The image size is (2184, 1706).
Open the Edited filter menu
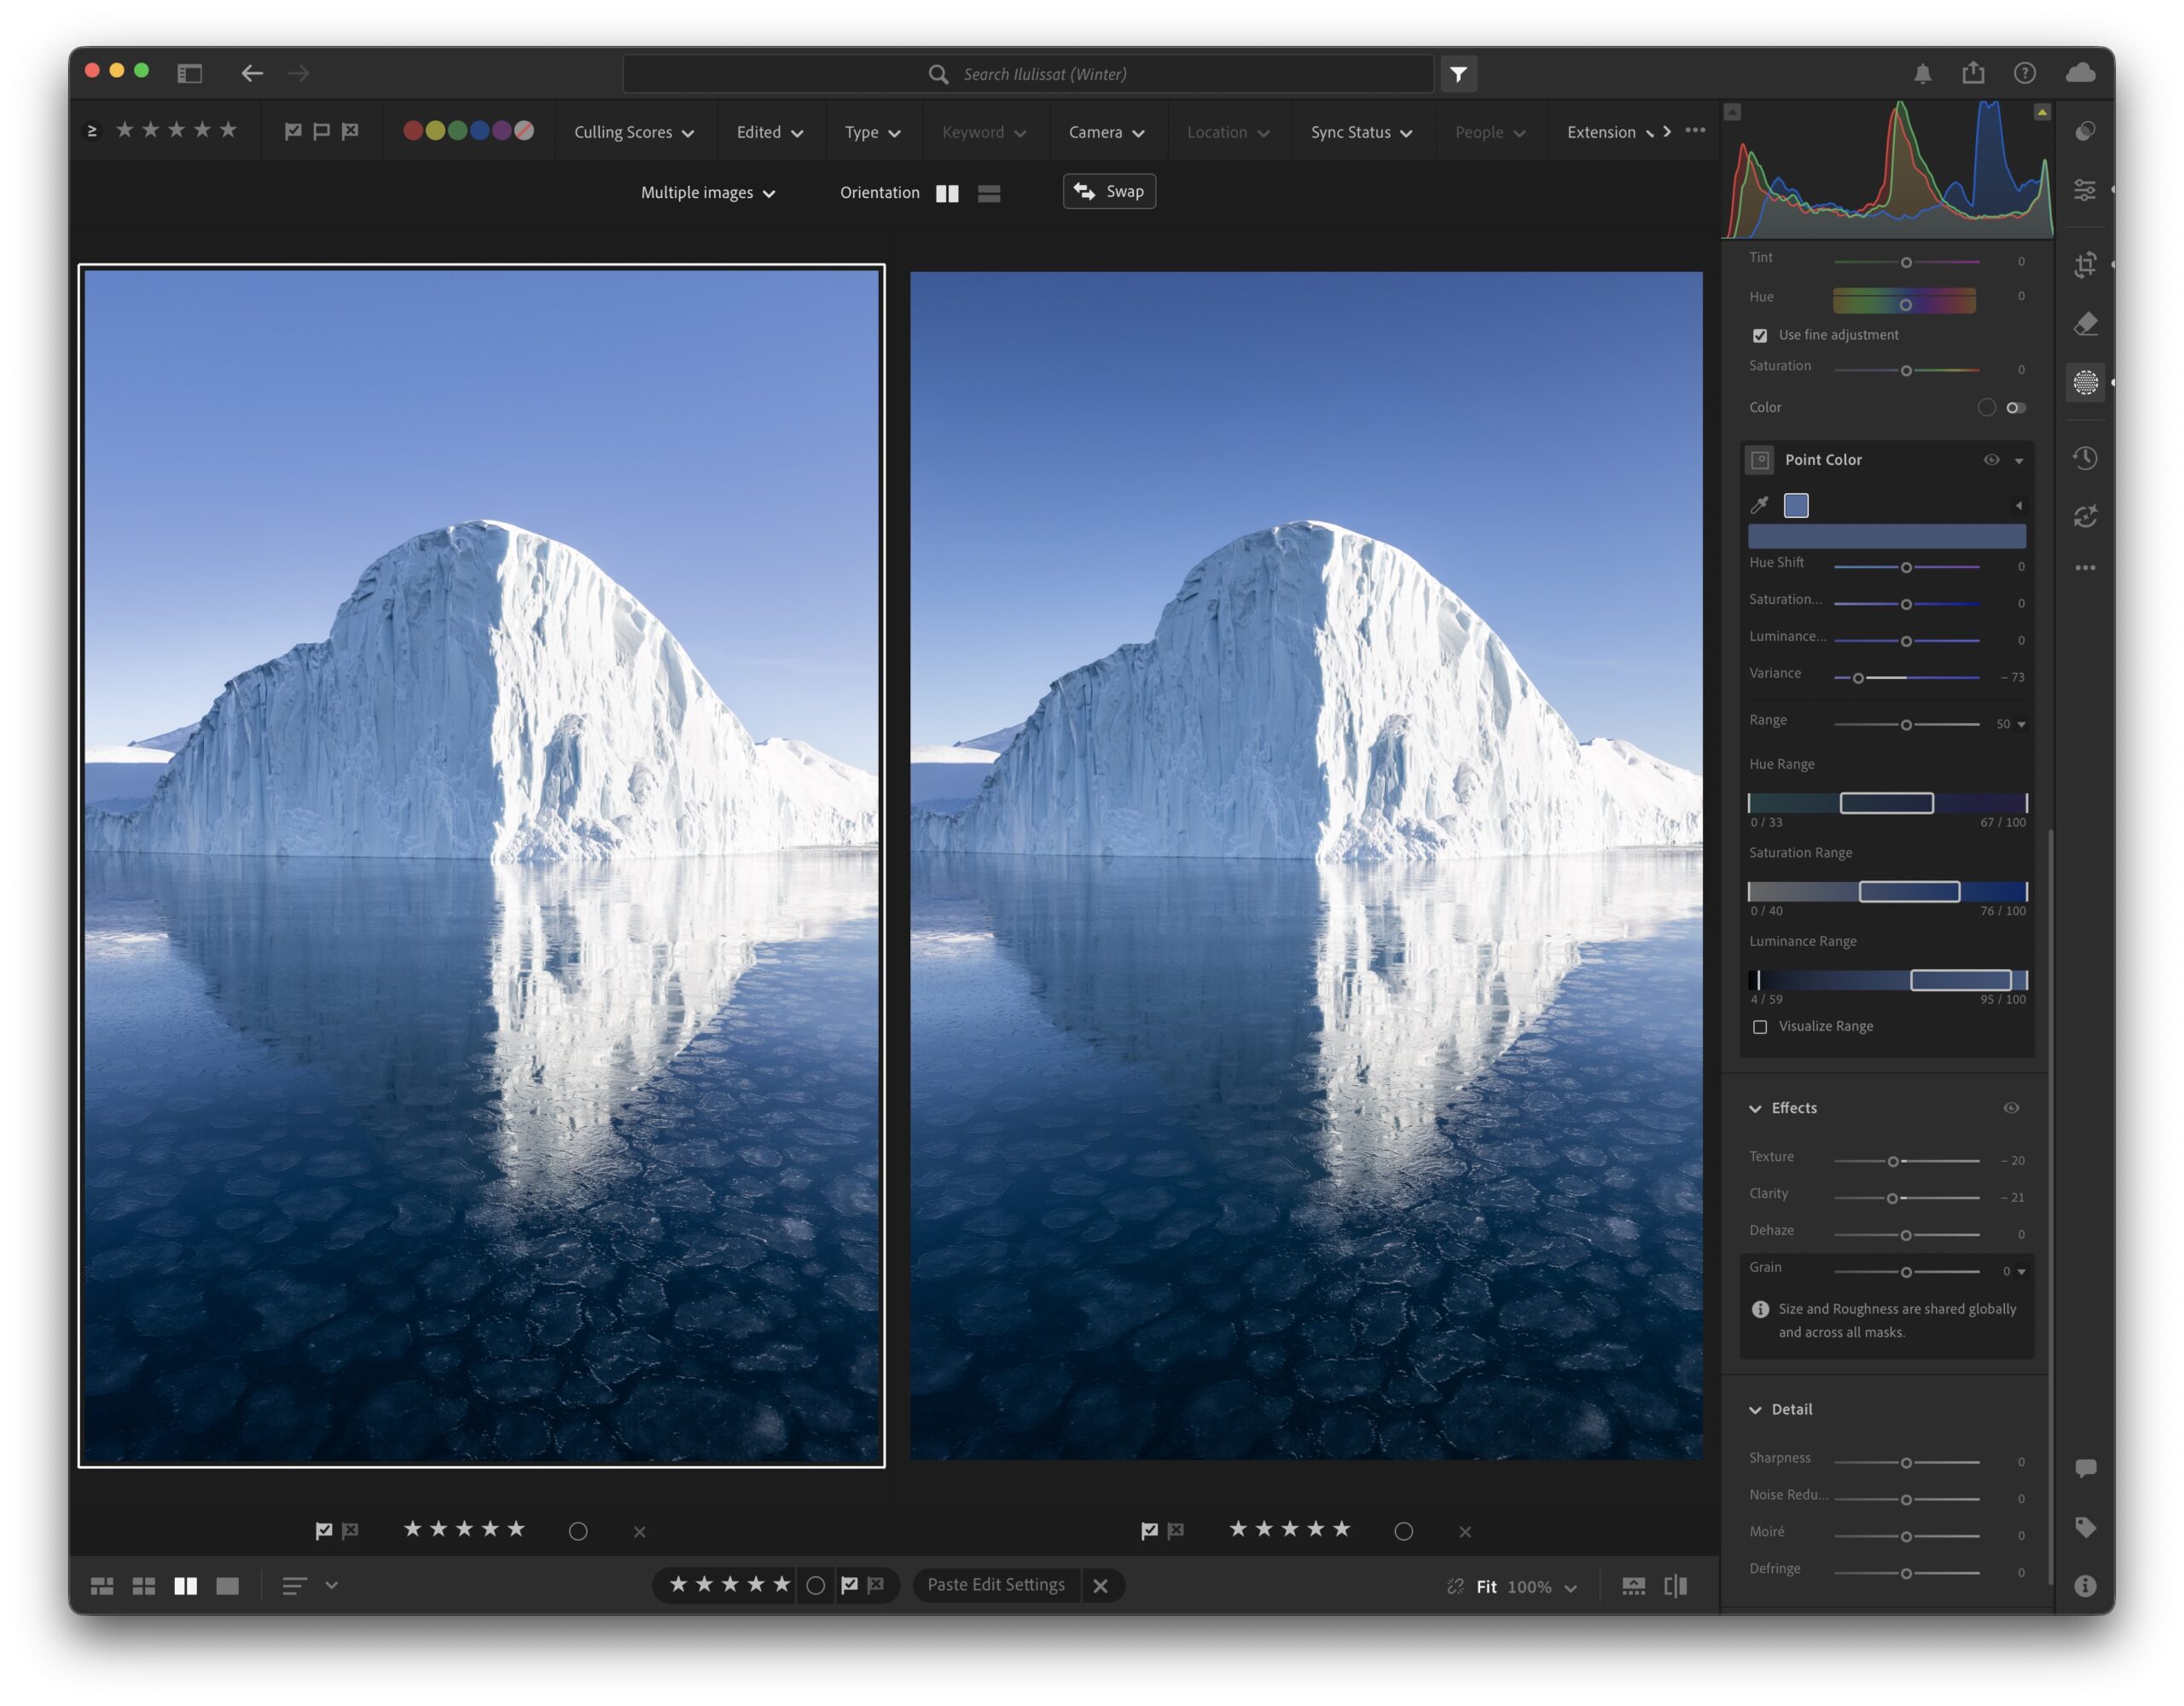[770, 131]
